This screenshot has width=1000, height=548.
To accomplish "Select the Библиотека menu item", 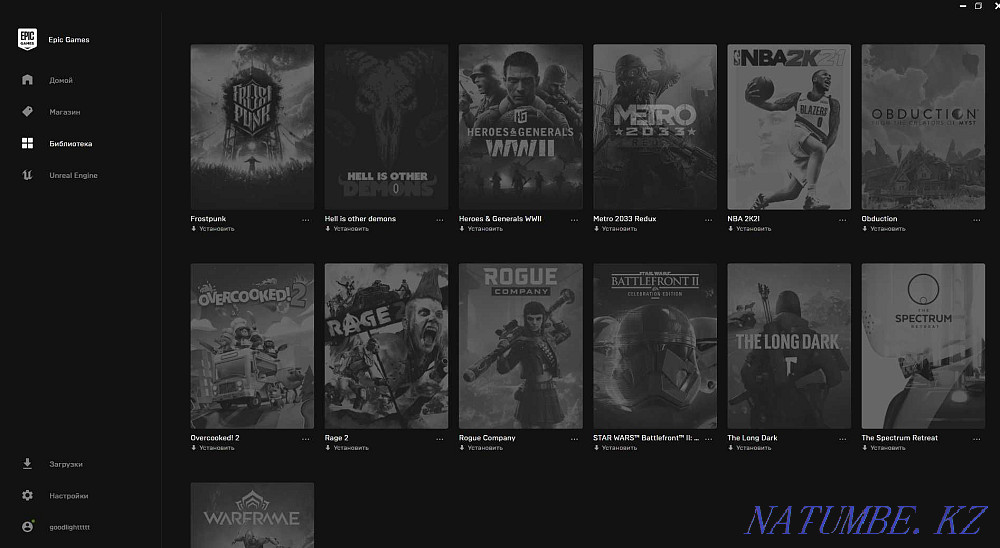I will click(x=71, y=144).
